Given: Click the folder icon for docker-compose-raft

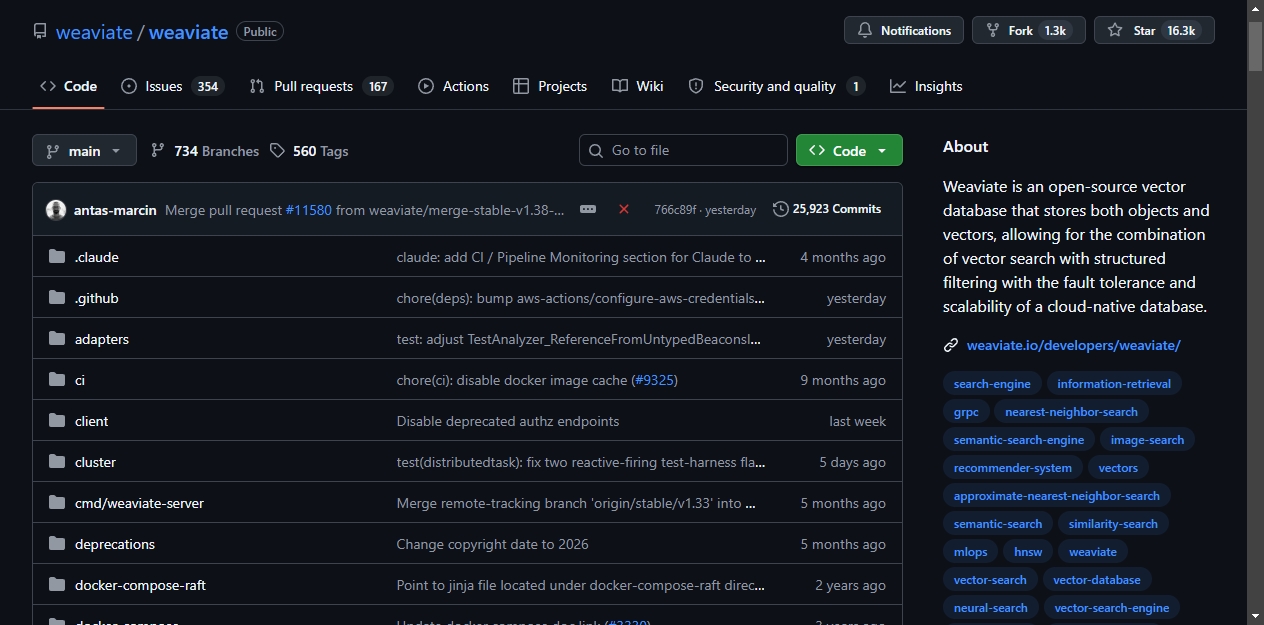Looking at the screenshot, I should (57, 585).
